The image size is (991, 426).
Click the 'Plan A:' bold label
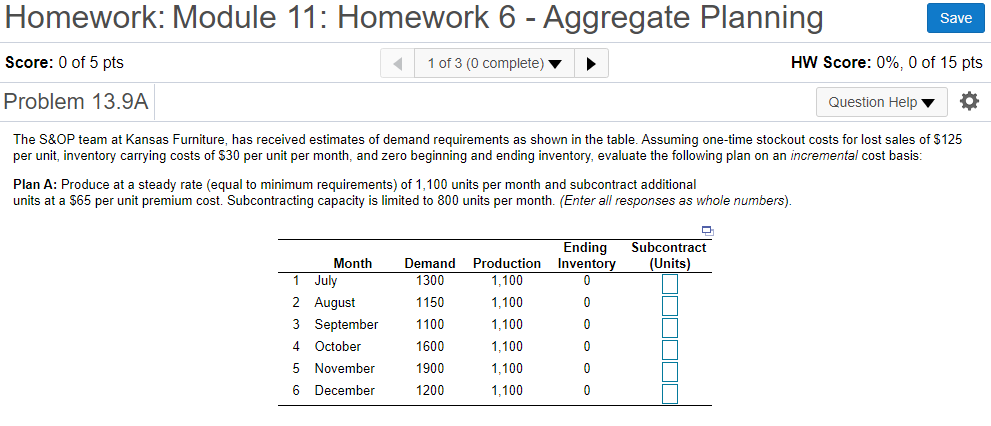pyautogui.click(x=35, y=185)
